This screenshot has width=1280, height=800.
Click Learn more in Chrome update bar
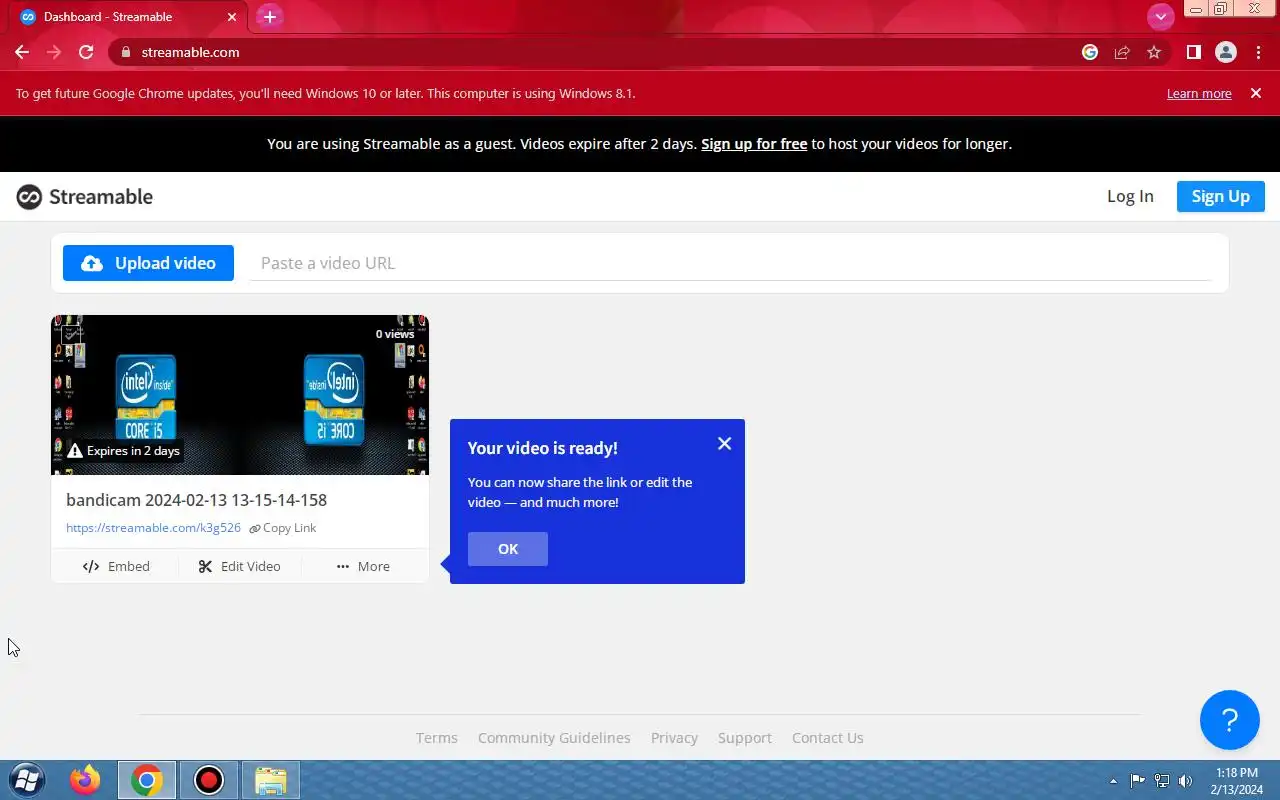point(1199,94)
